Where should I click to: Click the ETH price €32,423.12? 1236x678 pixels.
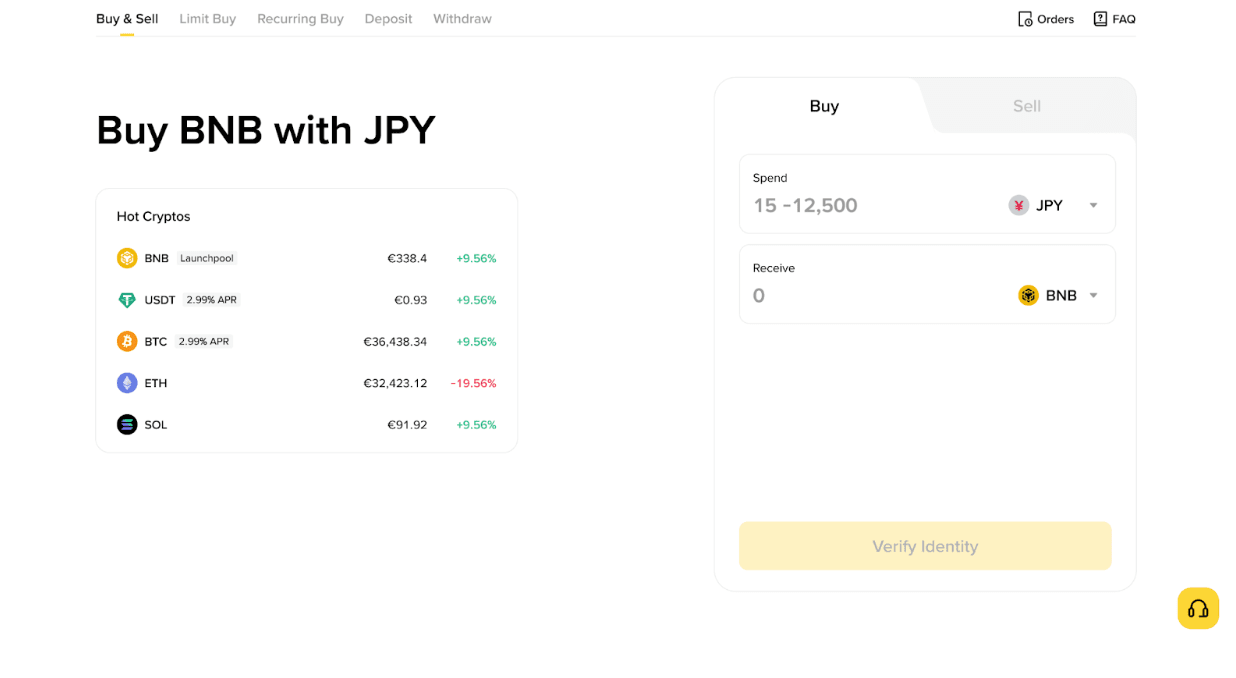(395, 383)
